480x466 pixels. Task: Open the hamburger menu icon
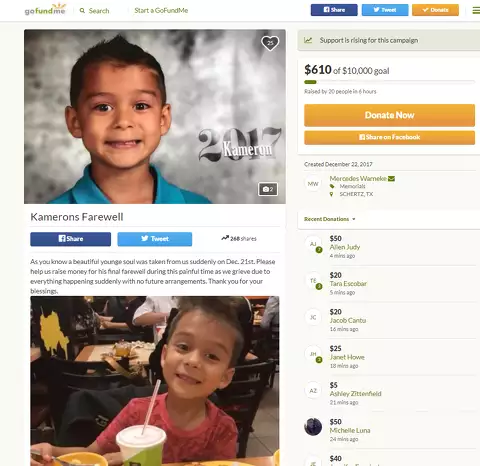(x=476, y=10)
